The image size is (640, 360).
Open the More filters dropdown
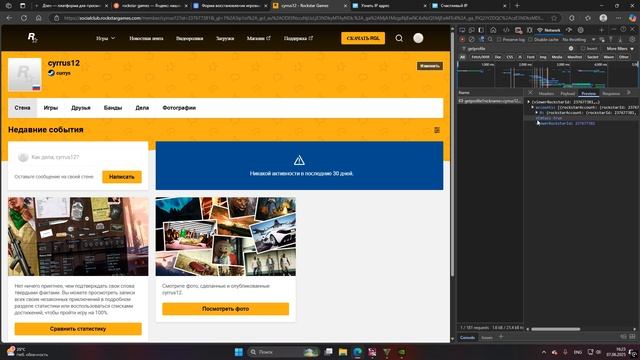[x=620, y=49]
